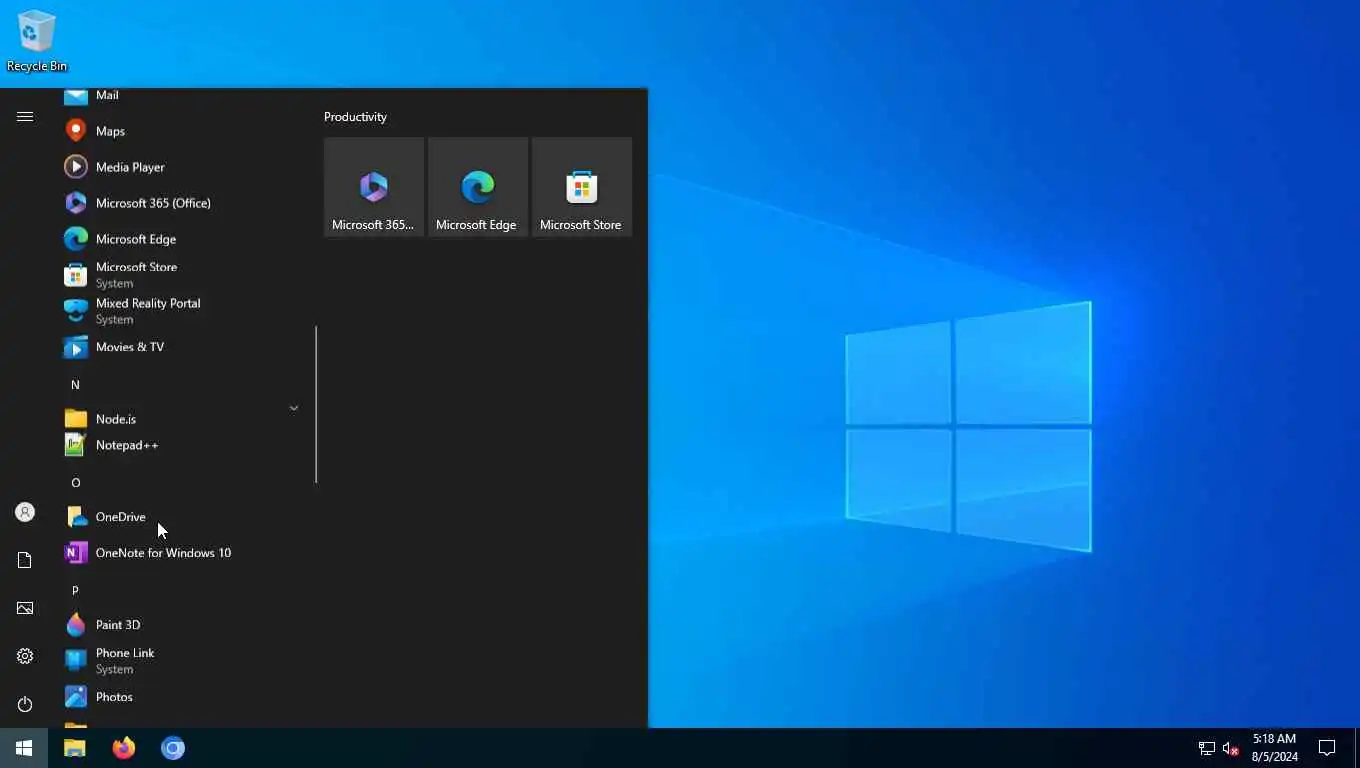Screen dimensions: 1360x768
Task: Open the notification center icon
Action: [x=1327, y=748]
